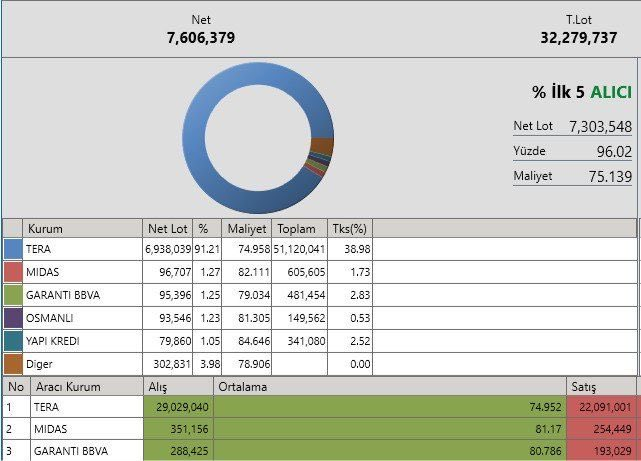
Task: Click the YAPI KREDI teal color swatch
Action: point(13,341)
